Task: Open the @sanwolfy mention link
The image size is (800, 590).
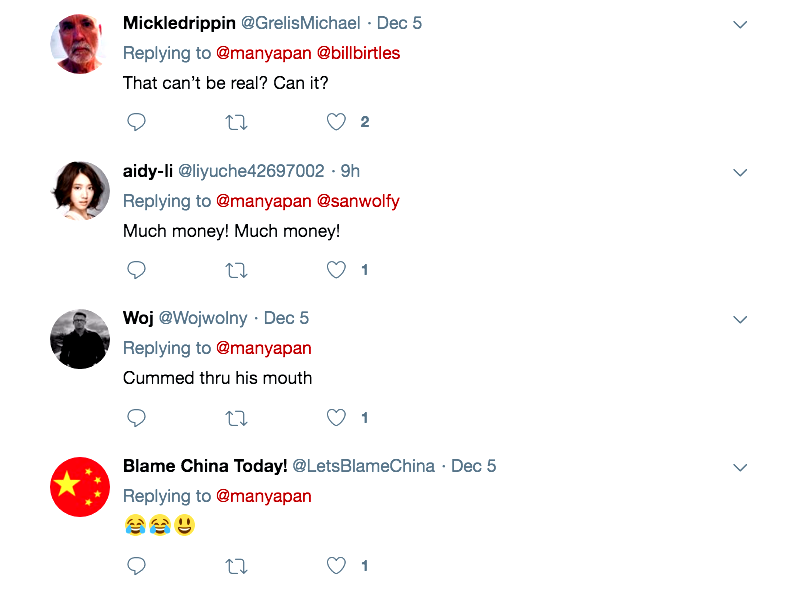Action: pos(358,201)
